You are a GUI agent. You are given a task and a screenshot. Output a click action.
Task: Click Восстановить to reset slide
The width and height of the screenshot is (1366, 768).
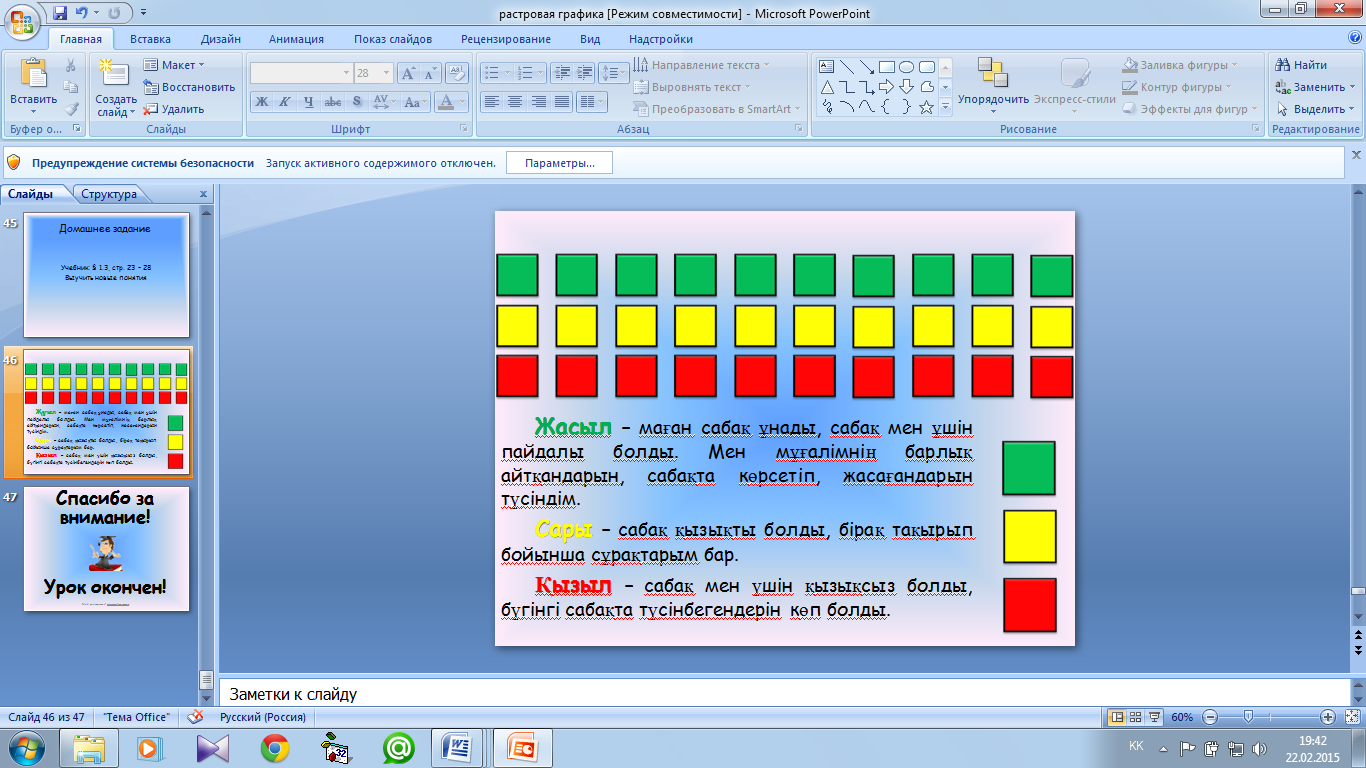[x=189, y=87]
